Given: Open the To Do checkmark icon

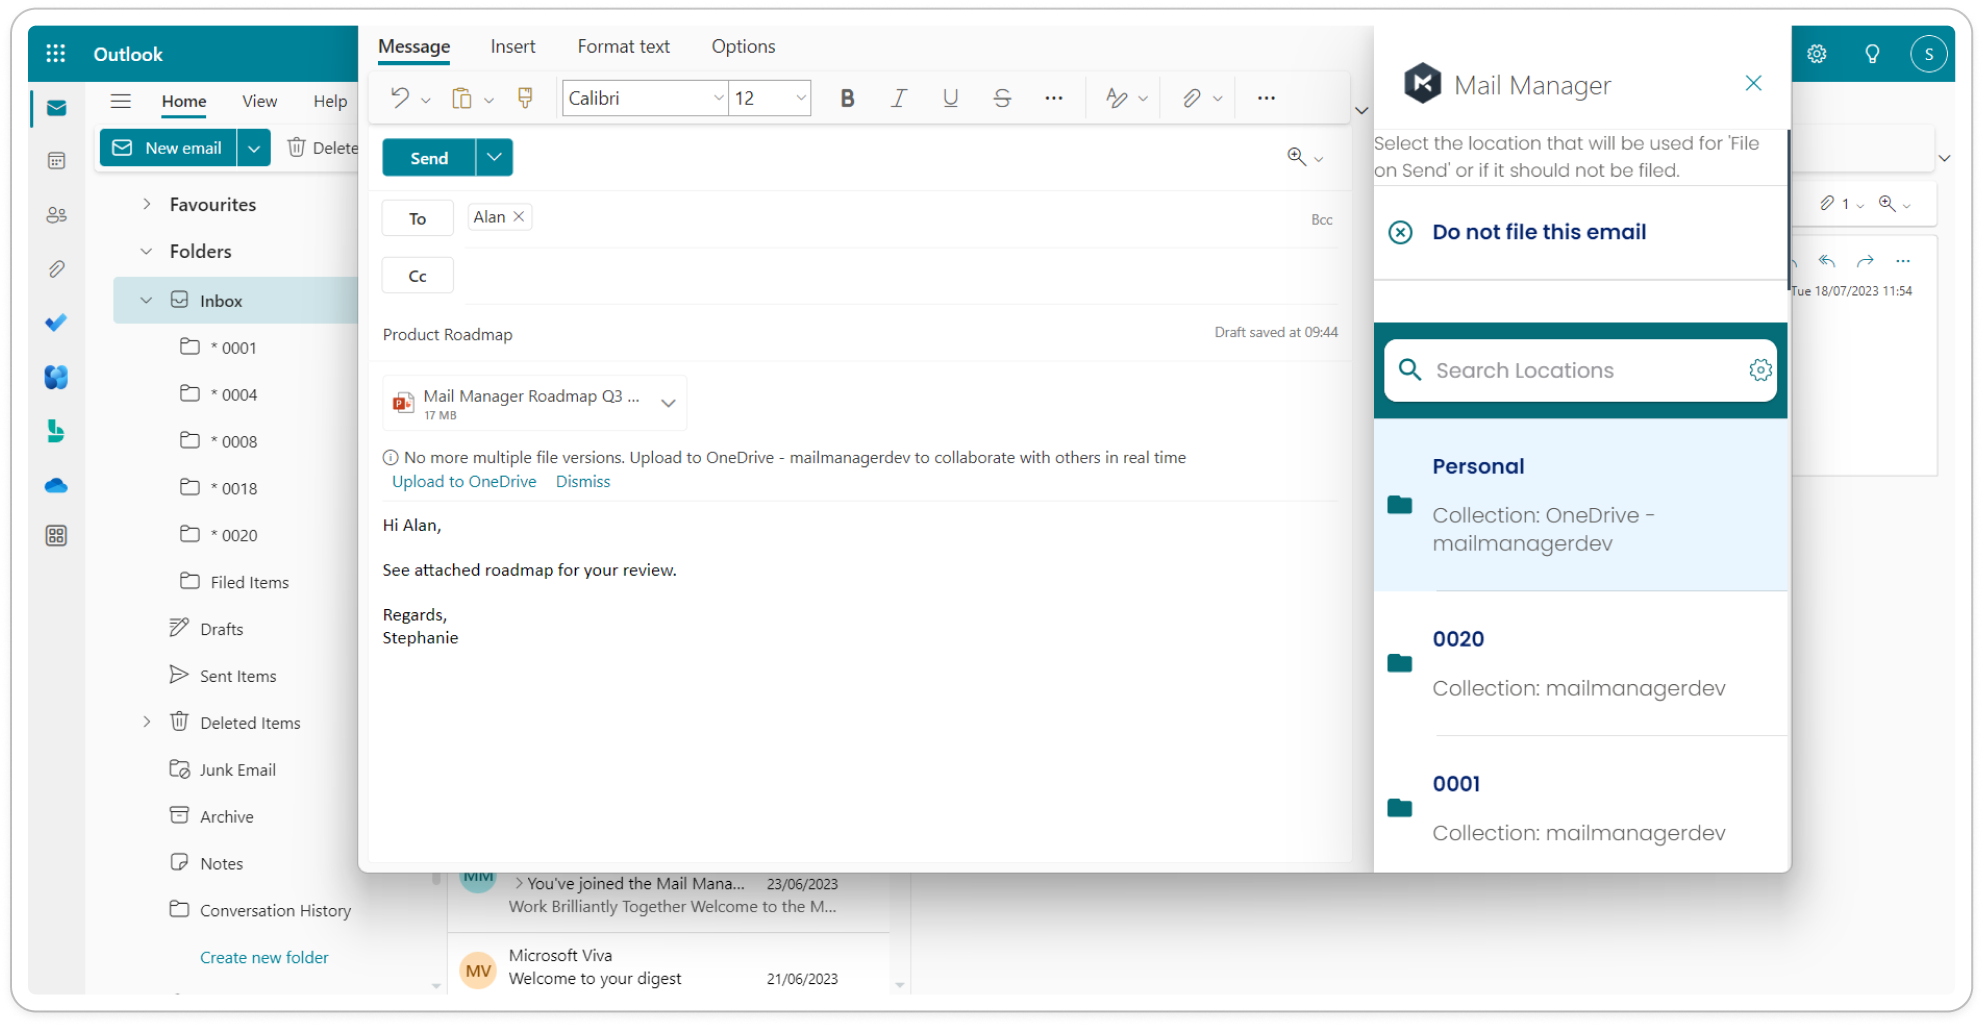Looking at the screenshot, I should (x=56, y=323).
